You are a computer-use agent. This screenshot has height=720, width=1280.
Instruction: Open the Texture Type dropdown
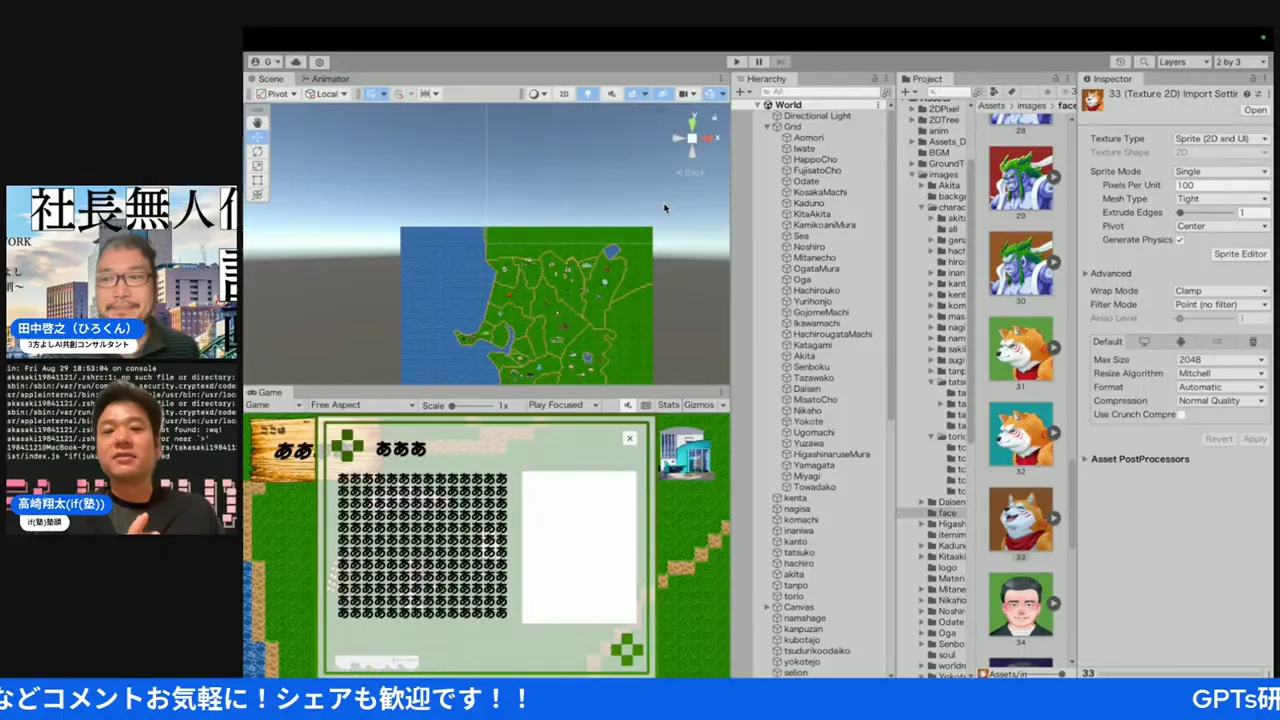coord(1220,139)
